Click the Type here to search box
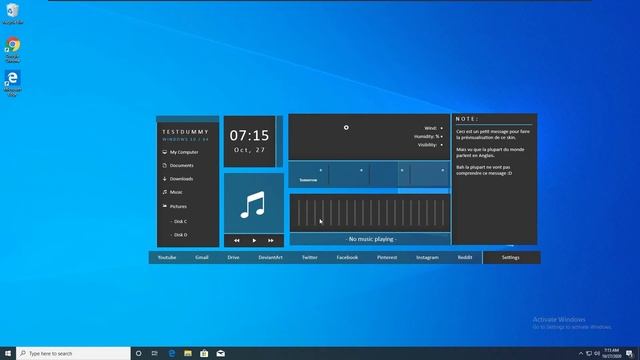This screenshot has width=640, height=360. 73,353
